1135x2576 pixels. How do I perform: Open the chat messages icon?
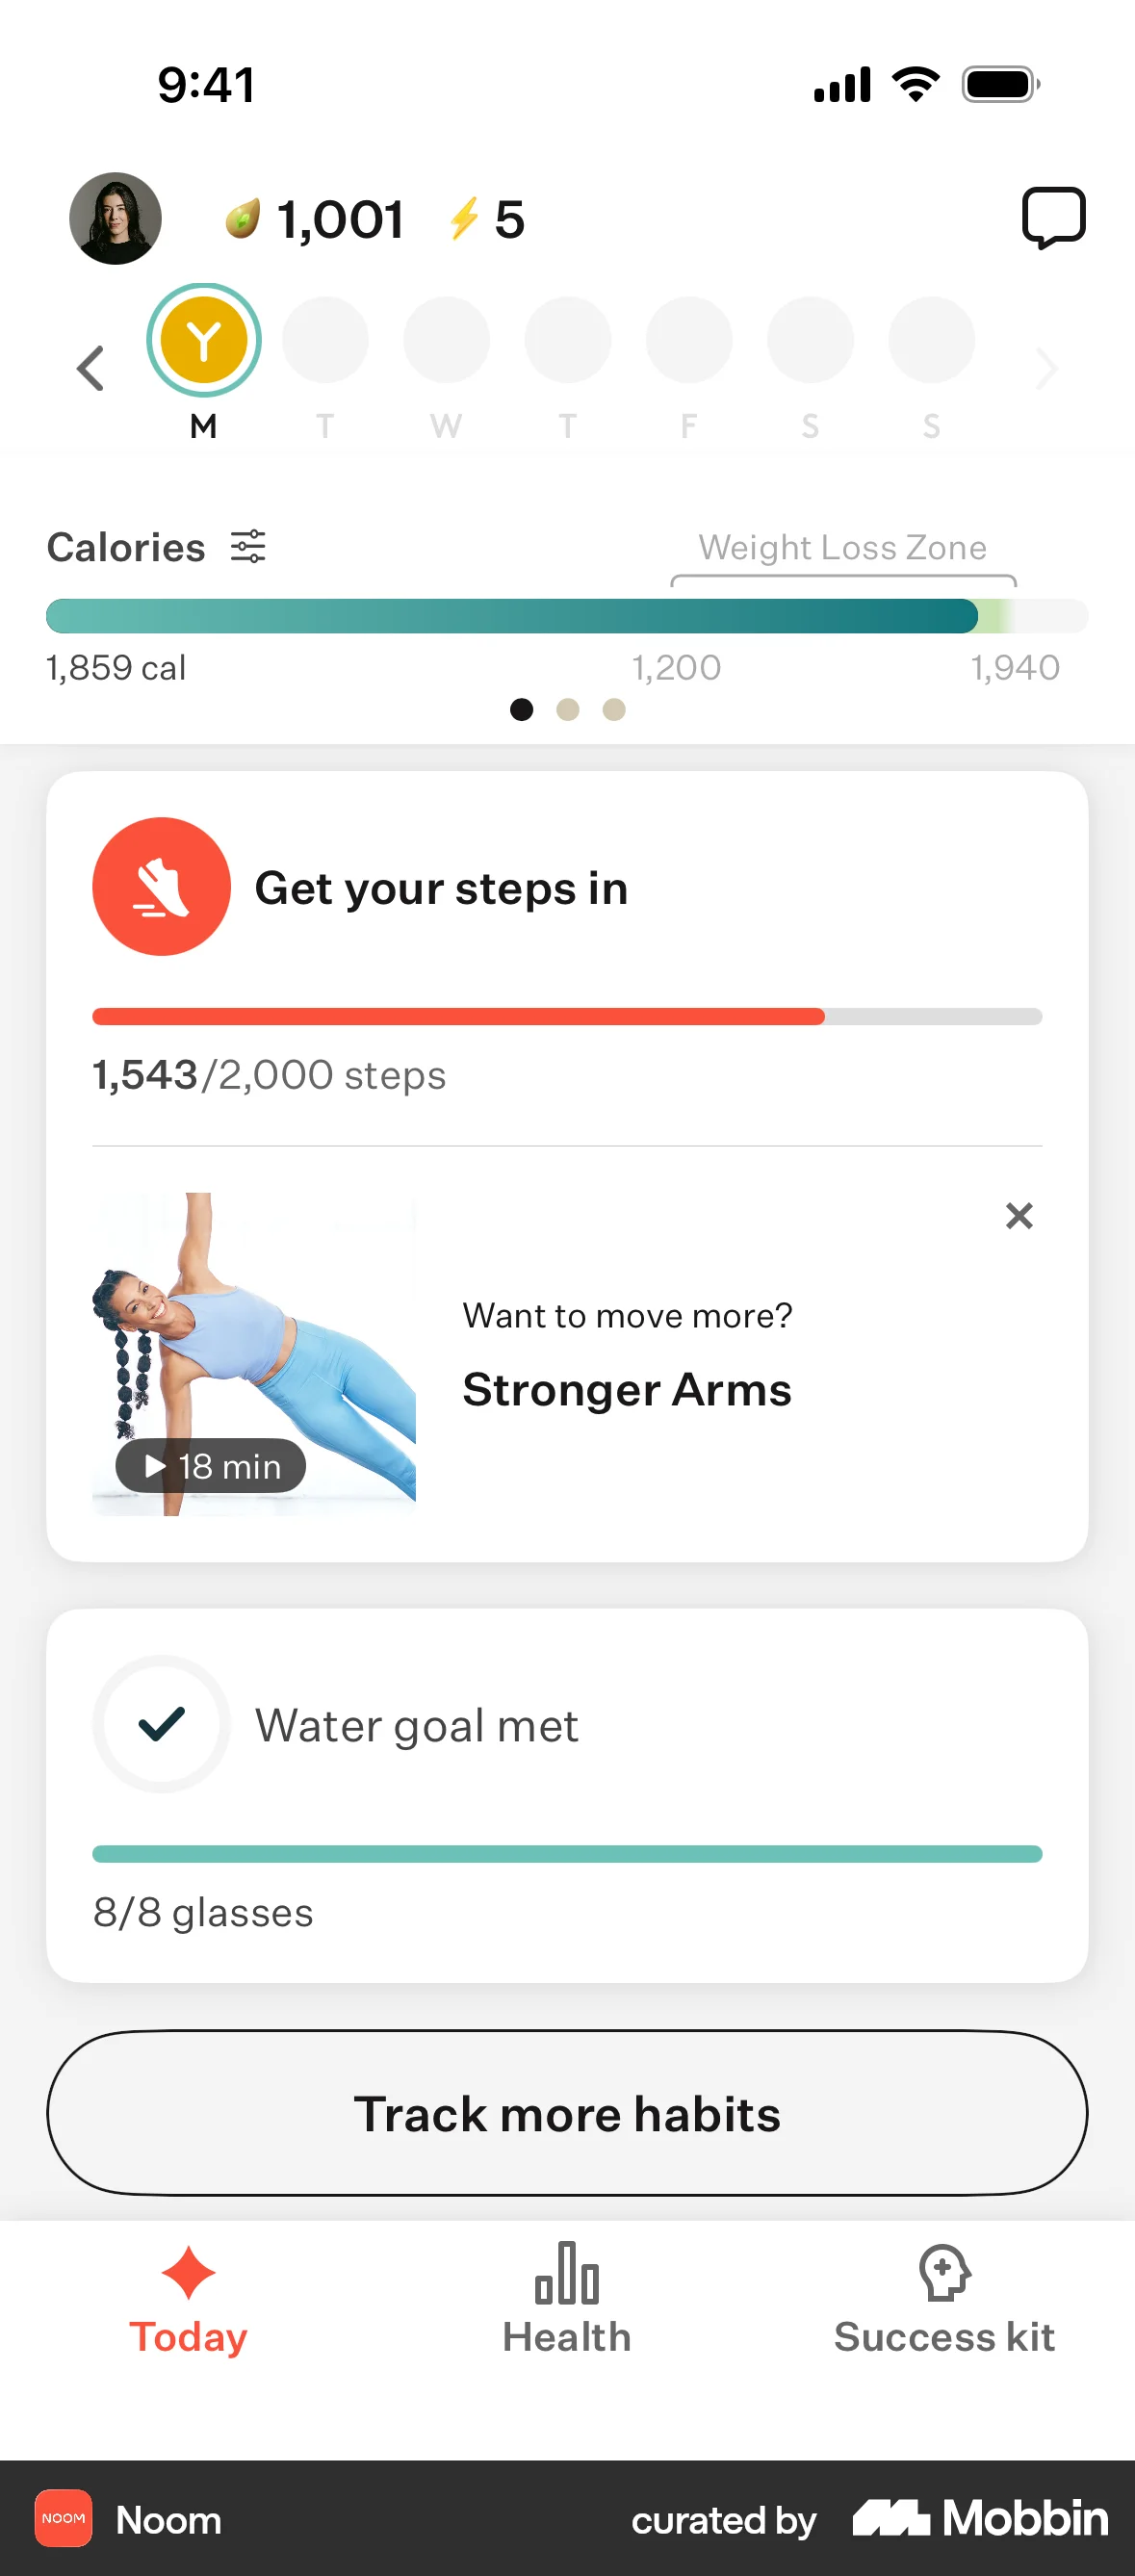pyautogui.click(x=1053, y=217)
